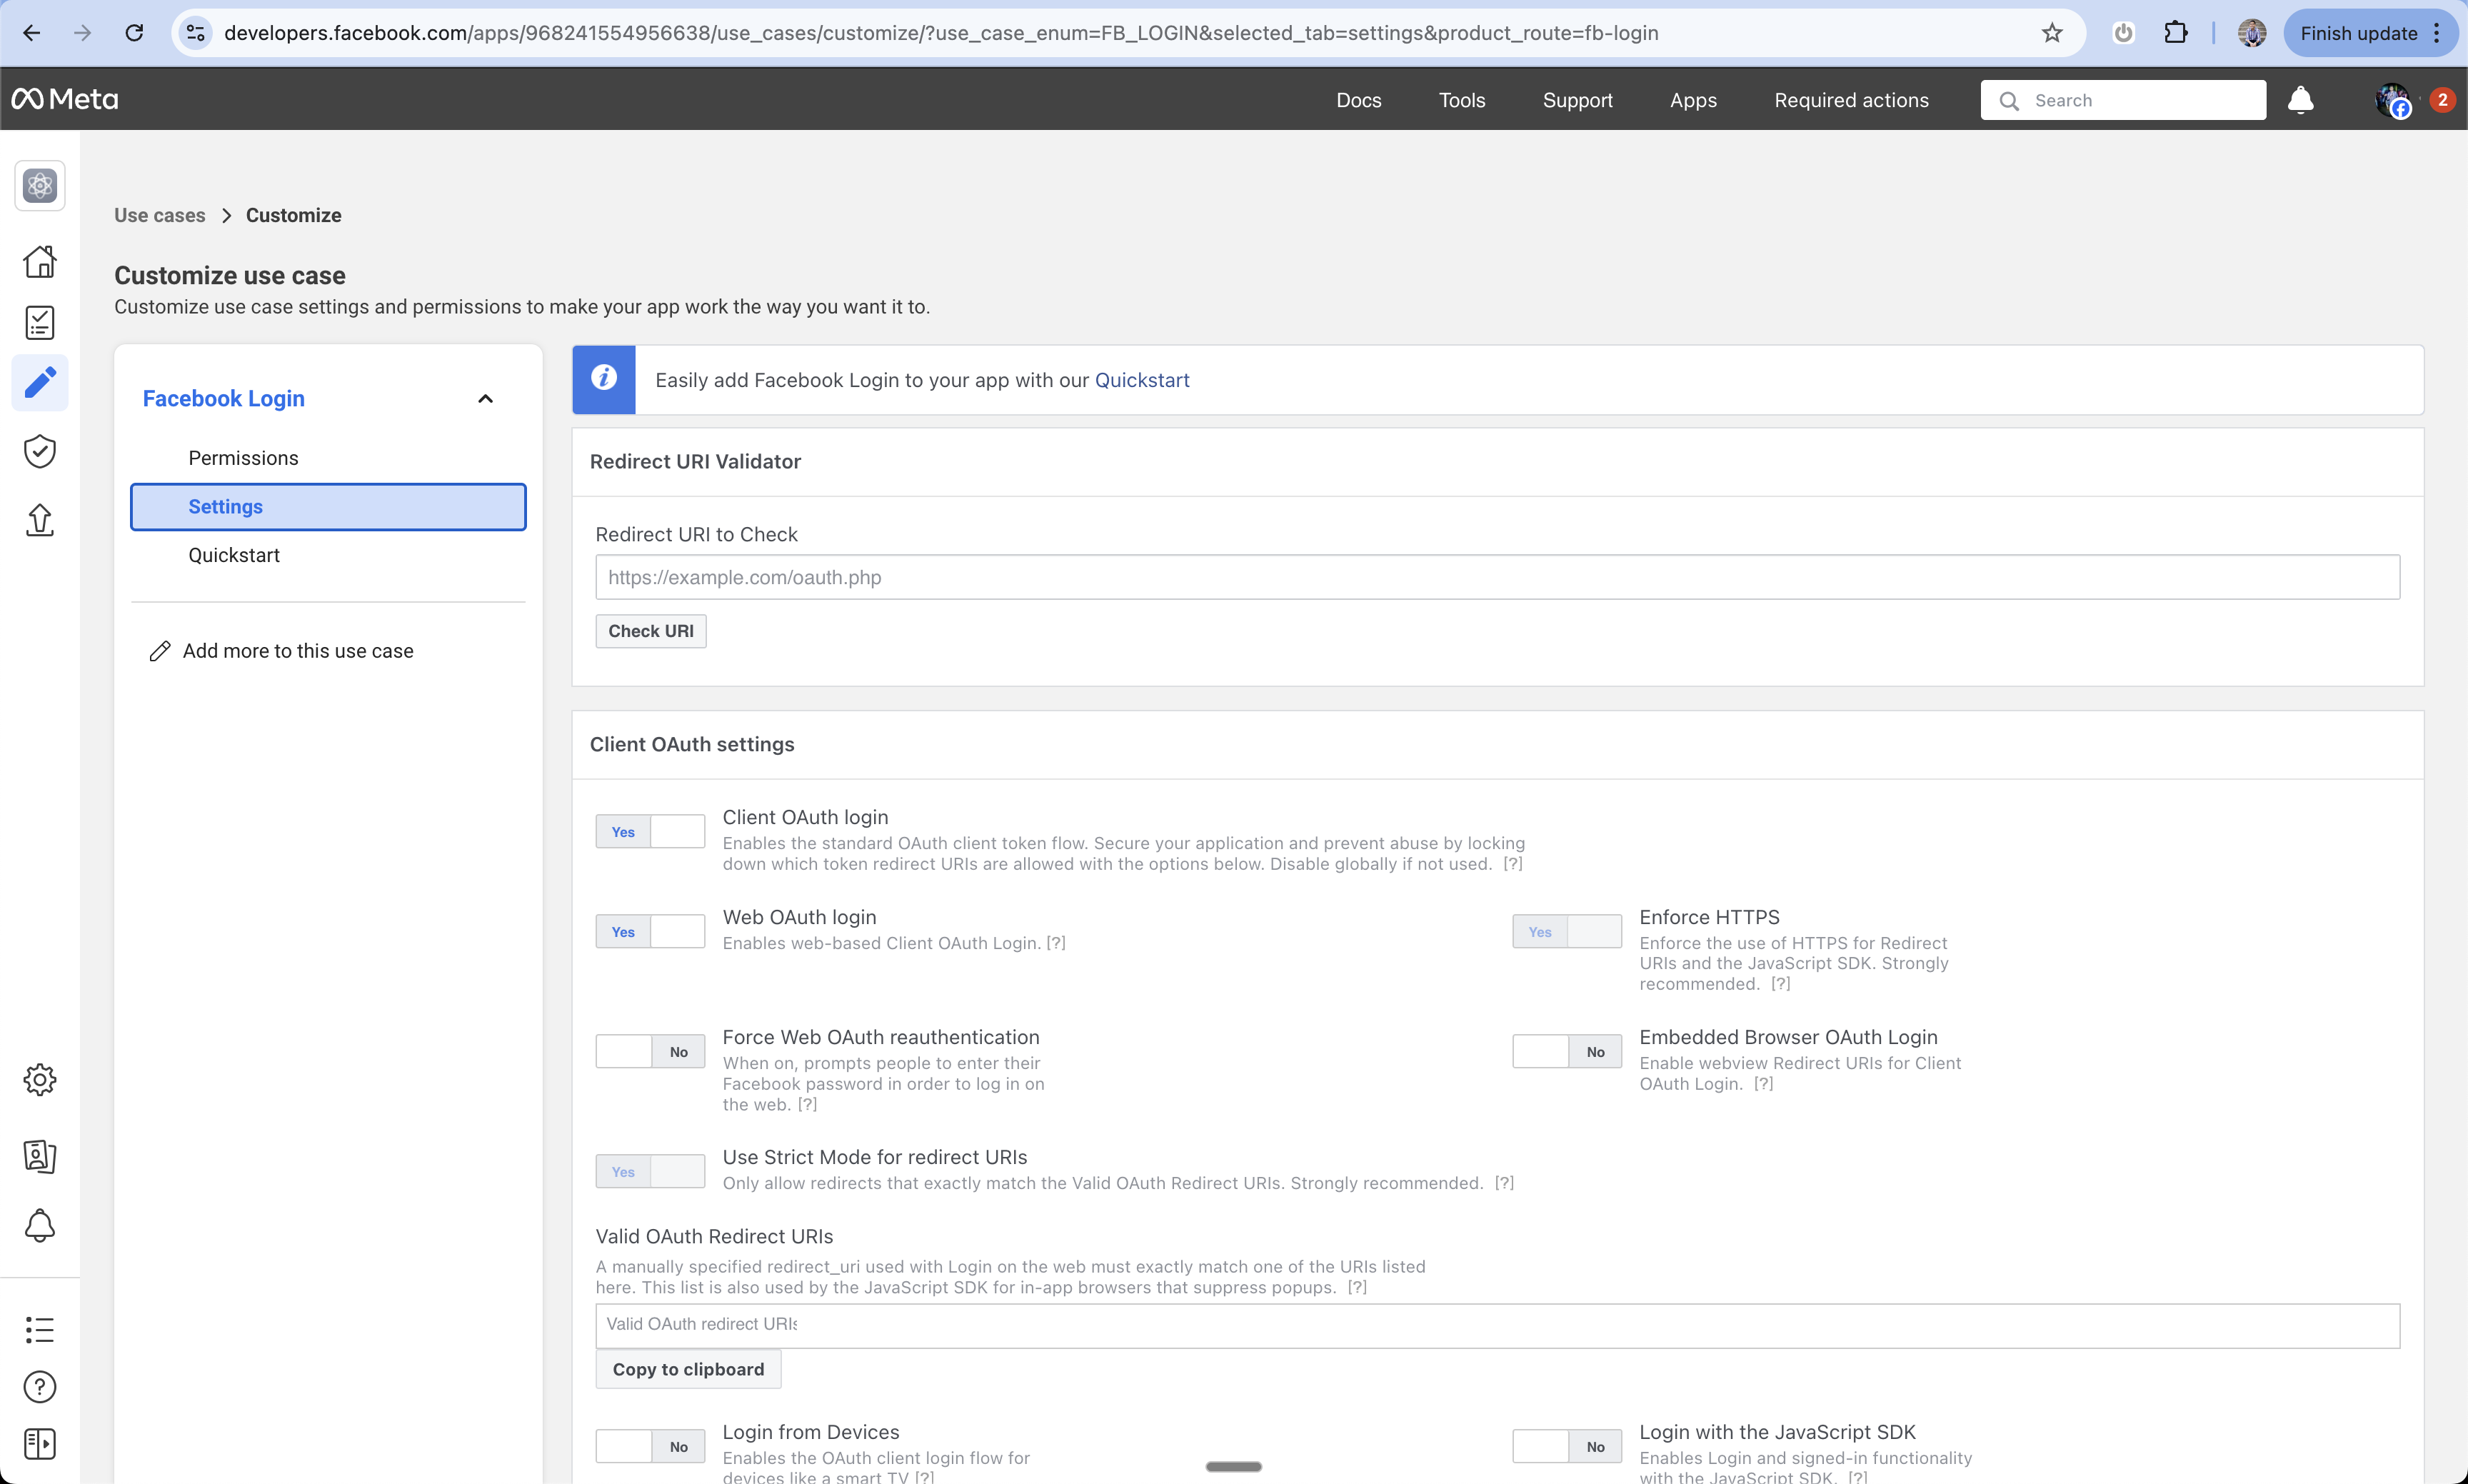View site information icon in address bar

click(x=196, y=33)
